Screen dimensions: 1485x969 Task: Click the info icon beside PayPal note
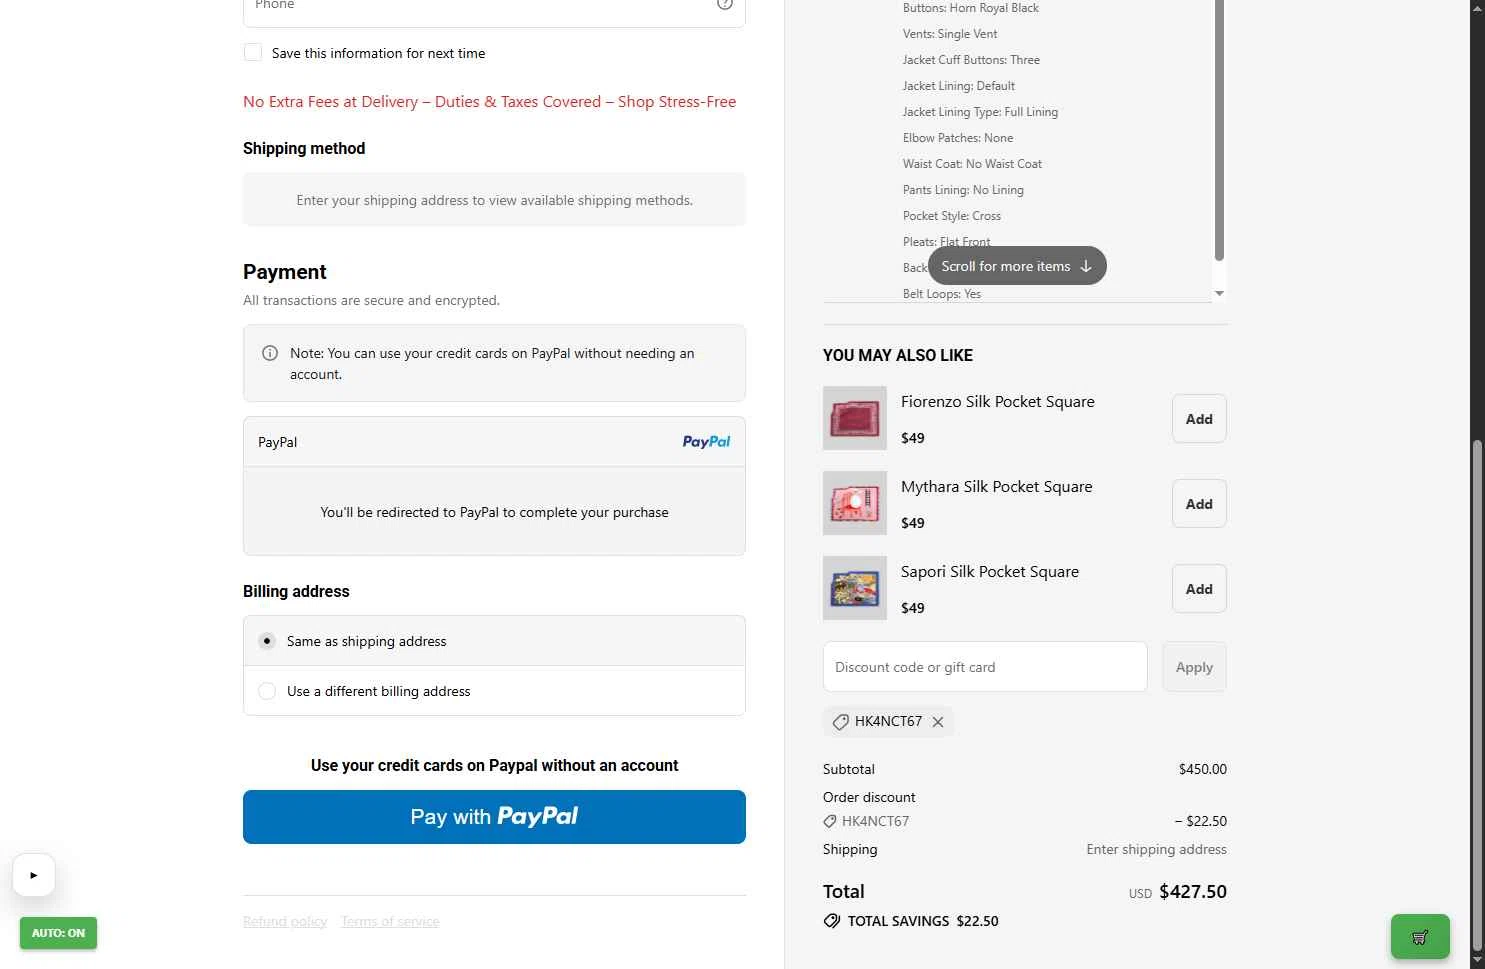tap(270, 353)
